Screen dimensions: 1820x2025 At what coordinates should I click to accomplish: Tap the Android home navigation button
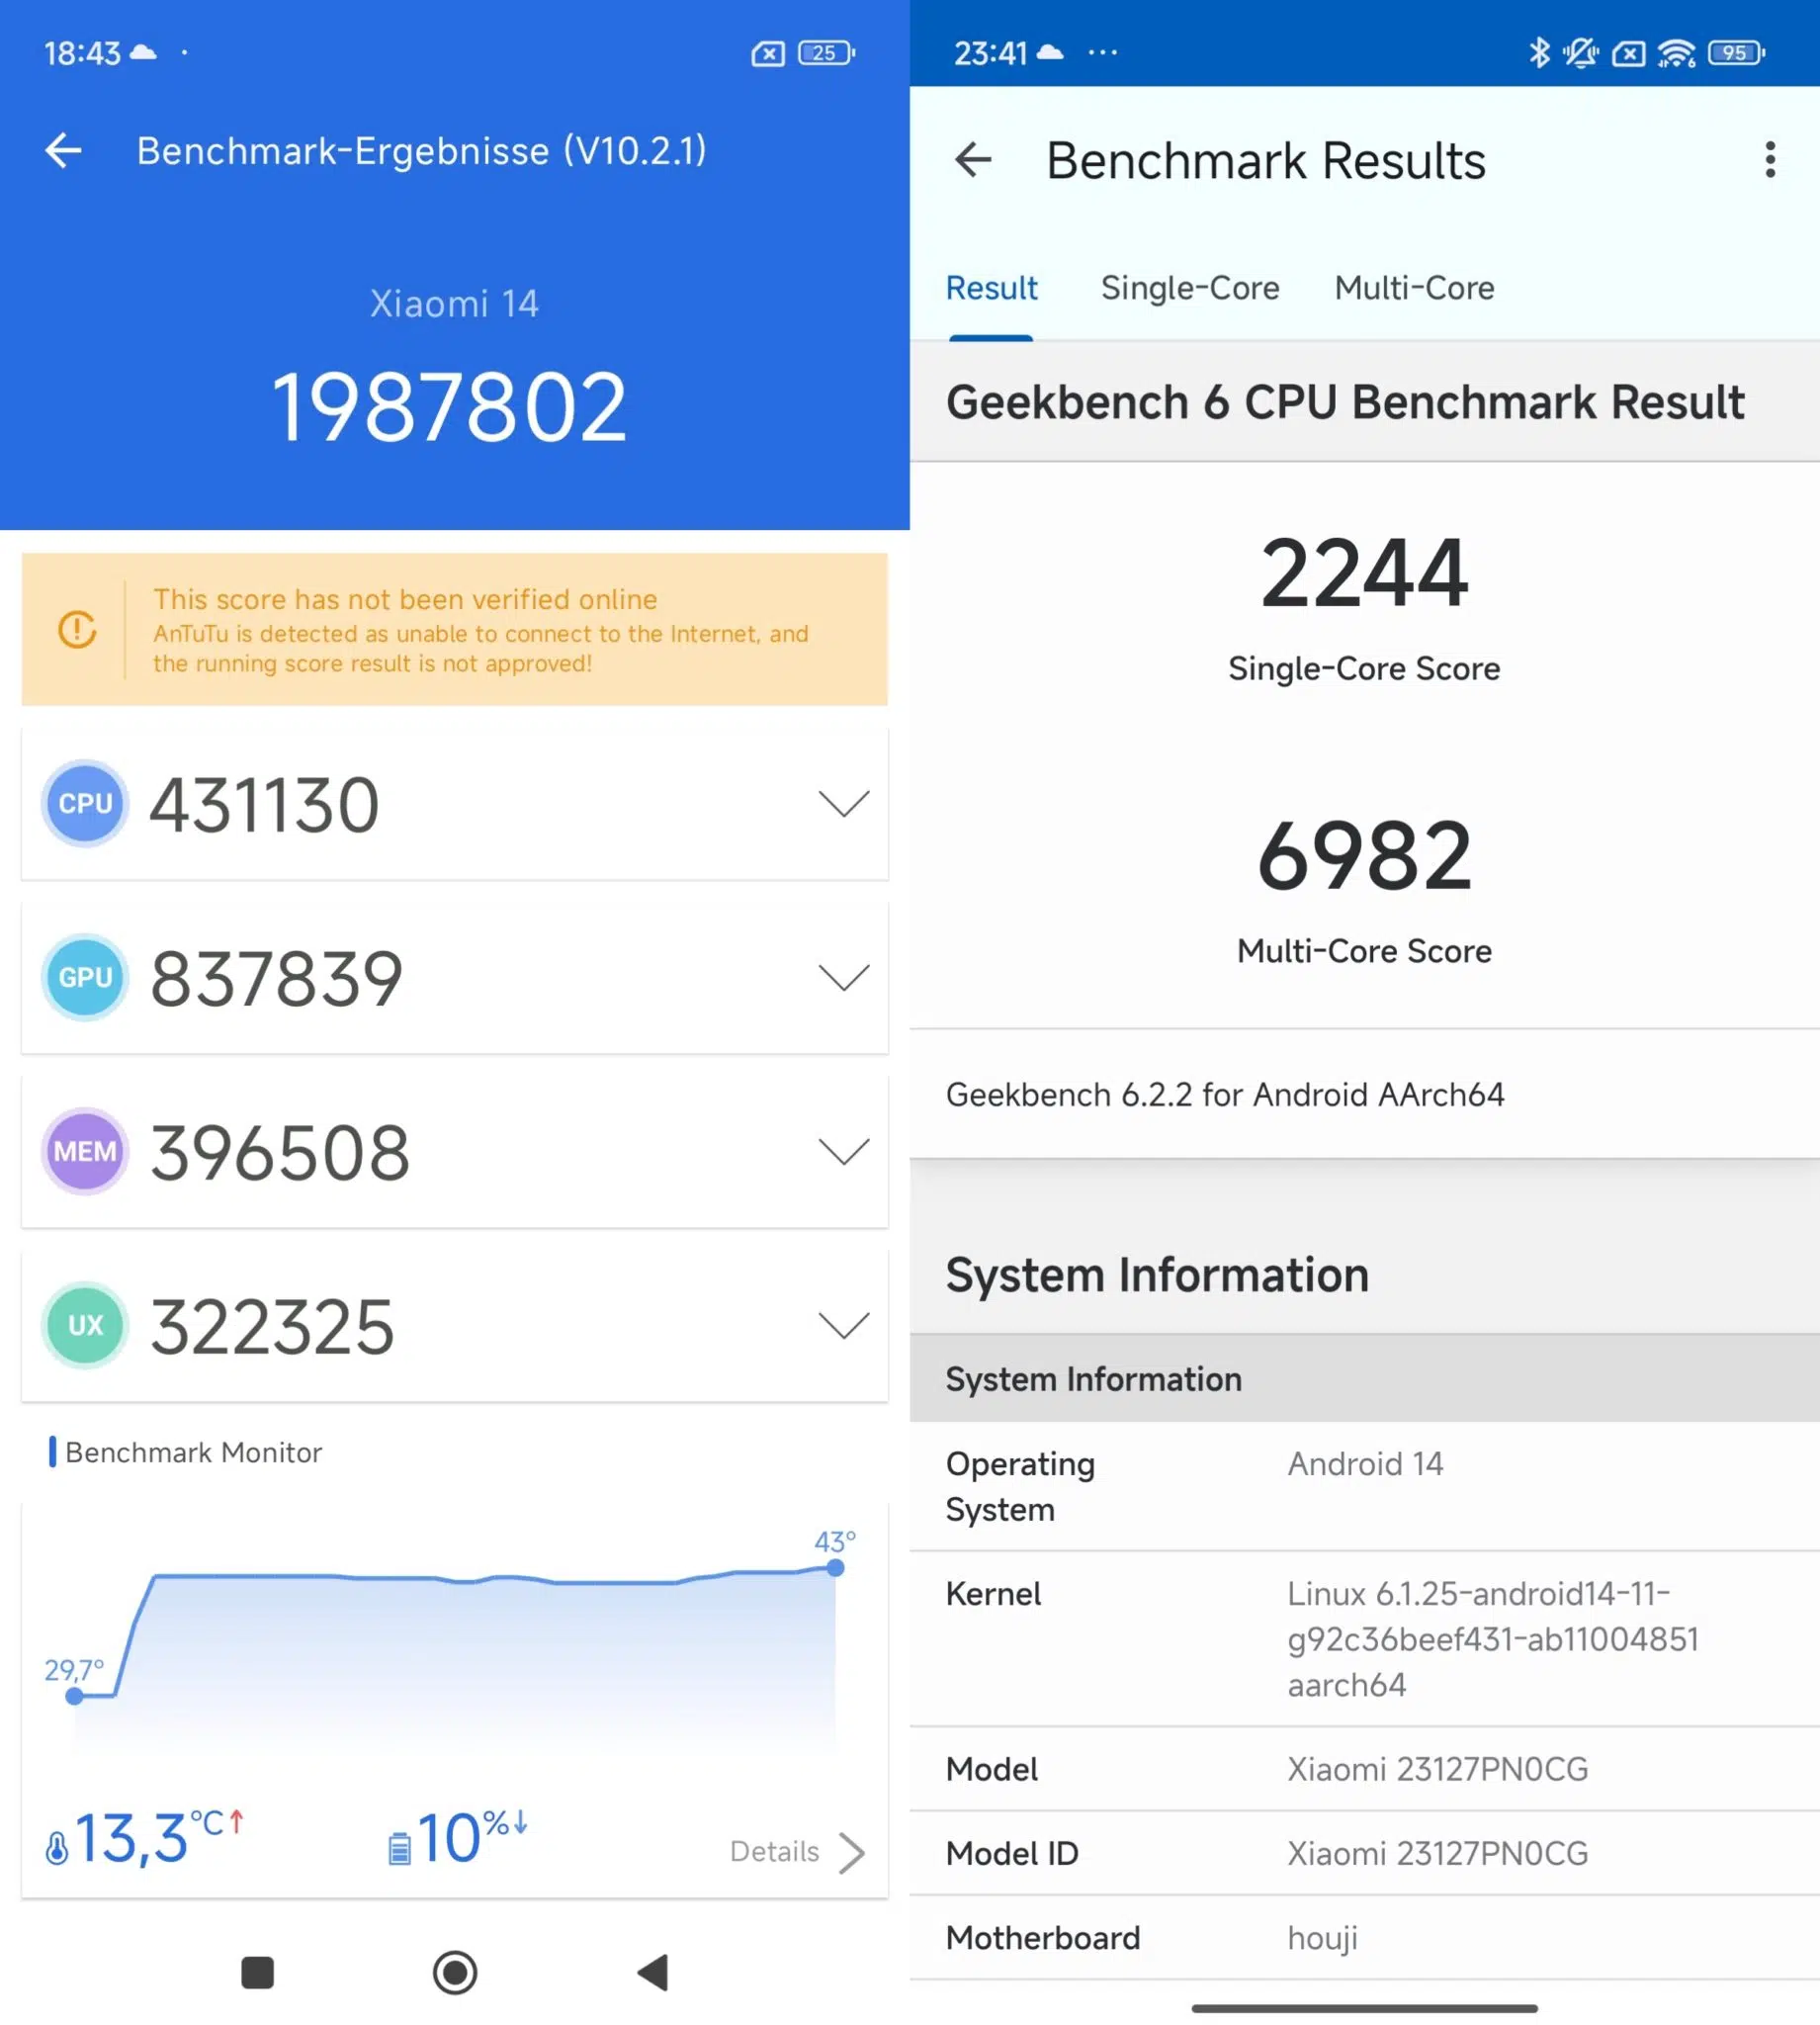pyautogui.click(x=455, y=1972)
